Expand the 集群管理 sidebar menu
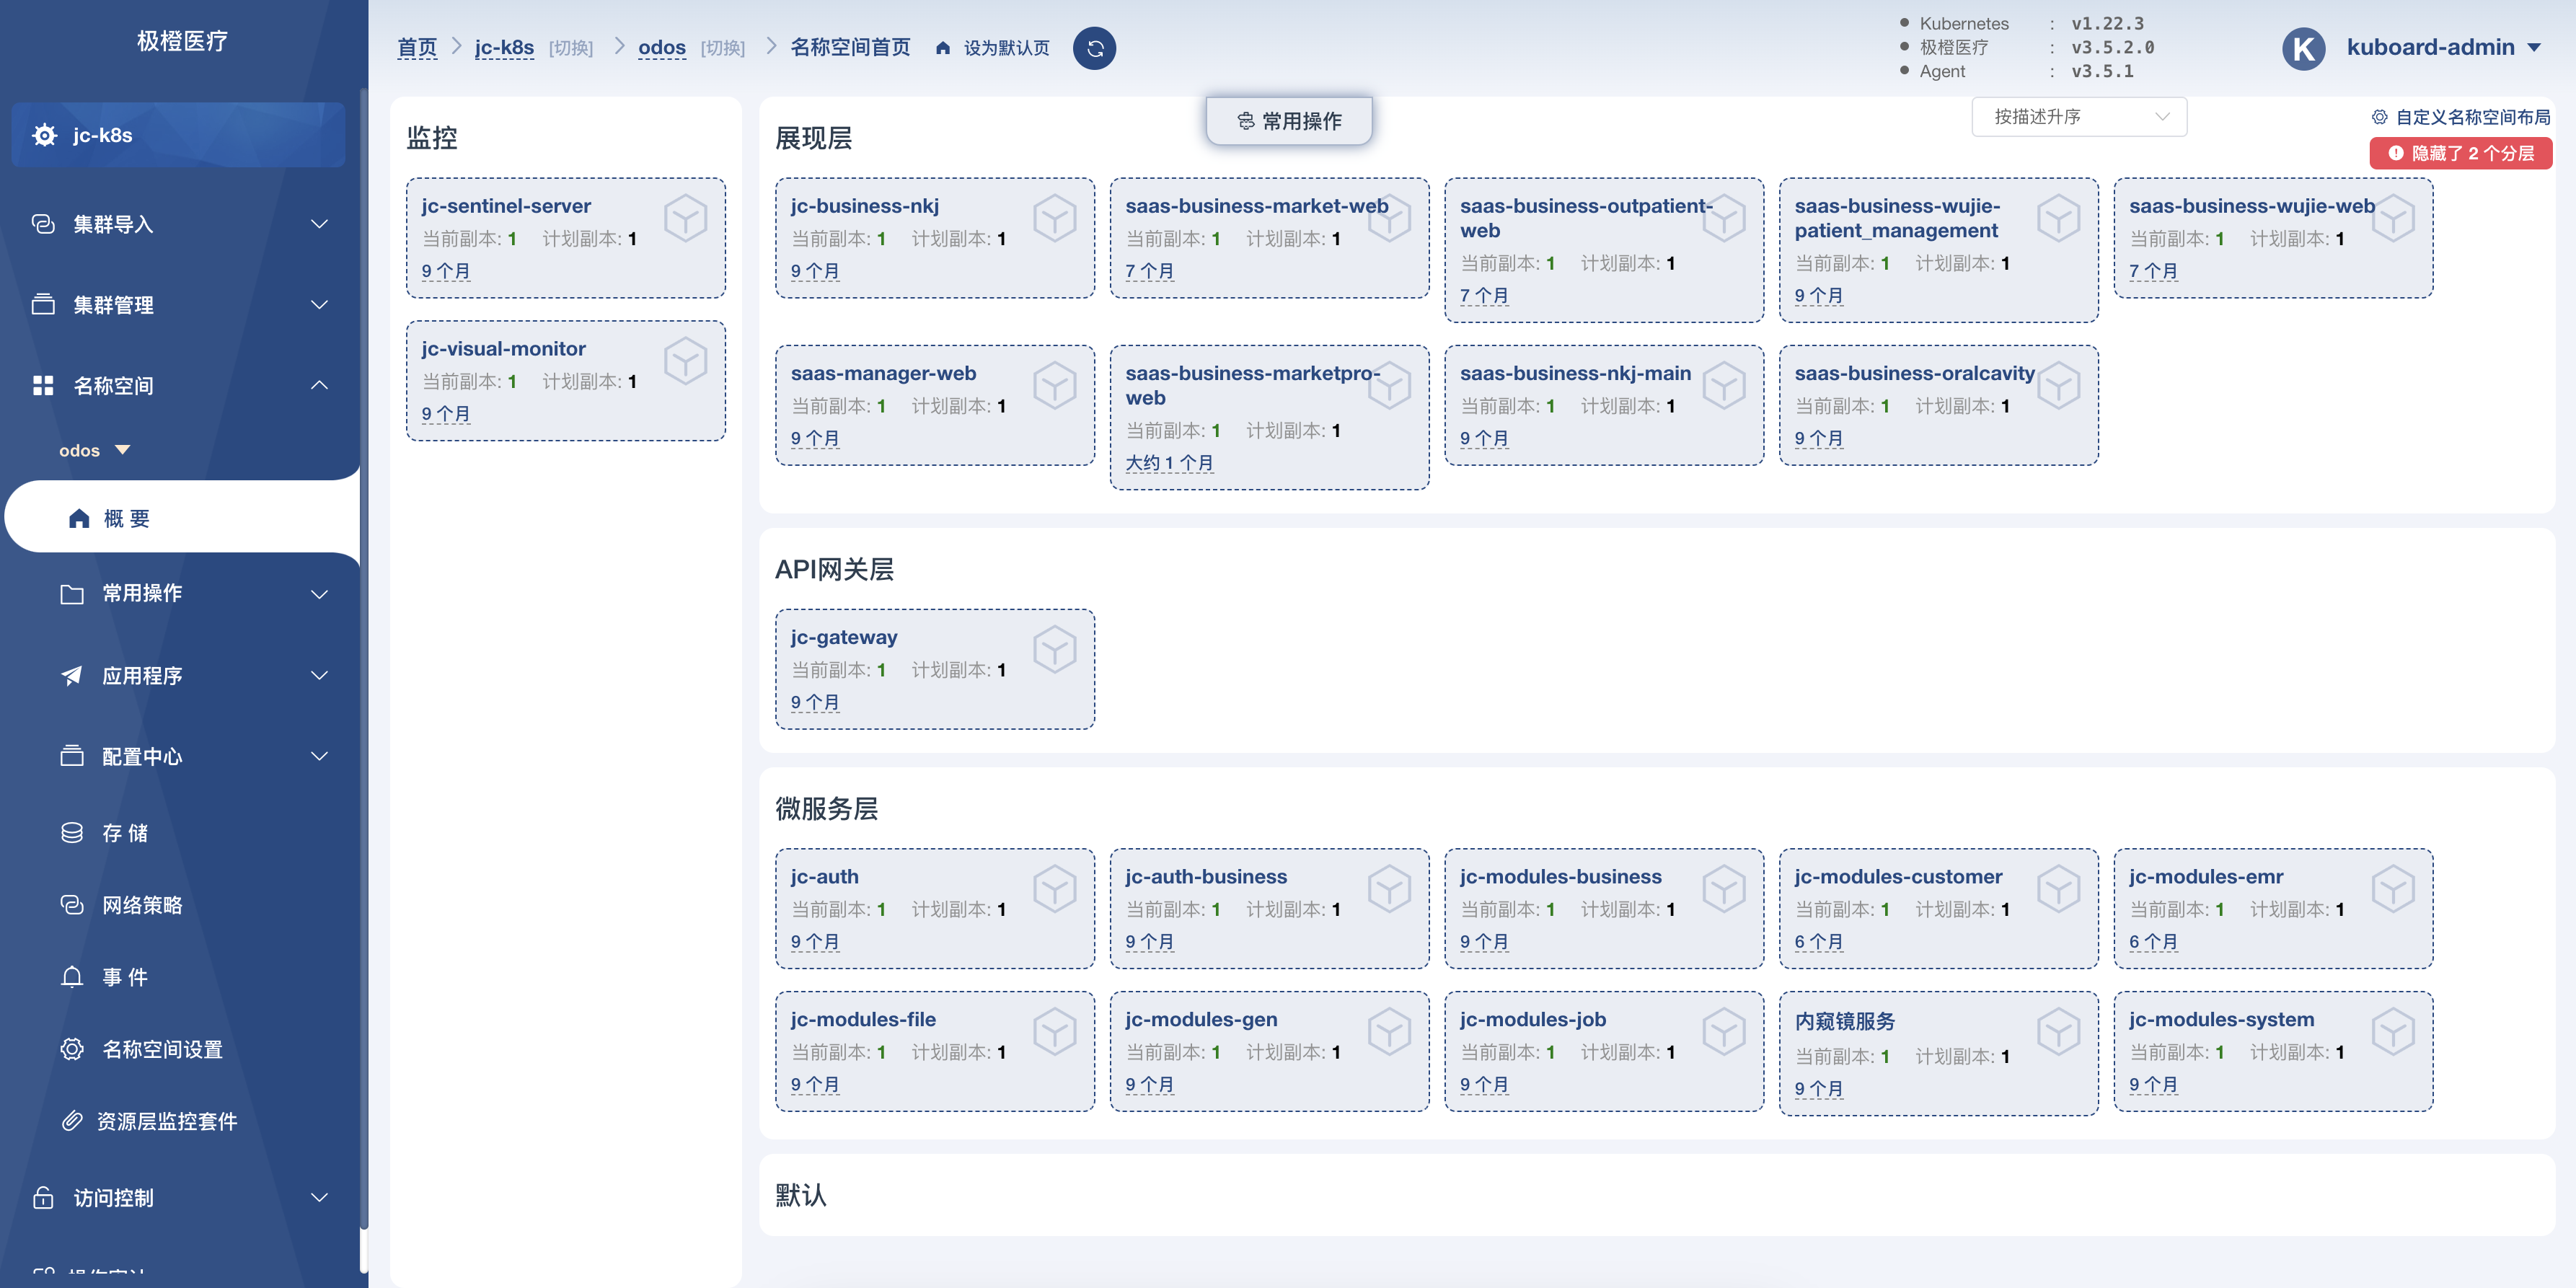 click(x=182, y=305)
